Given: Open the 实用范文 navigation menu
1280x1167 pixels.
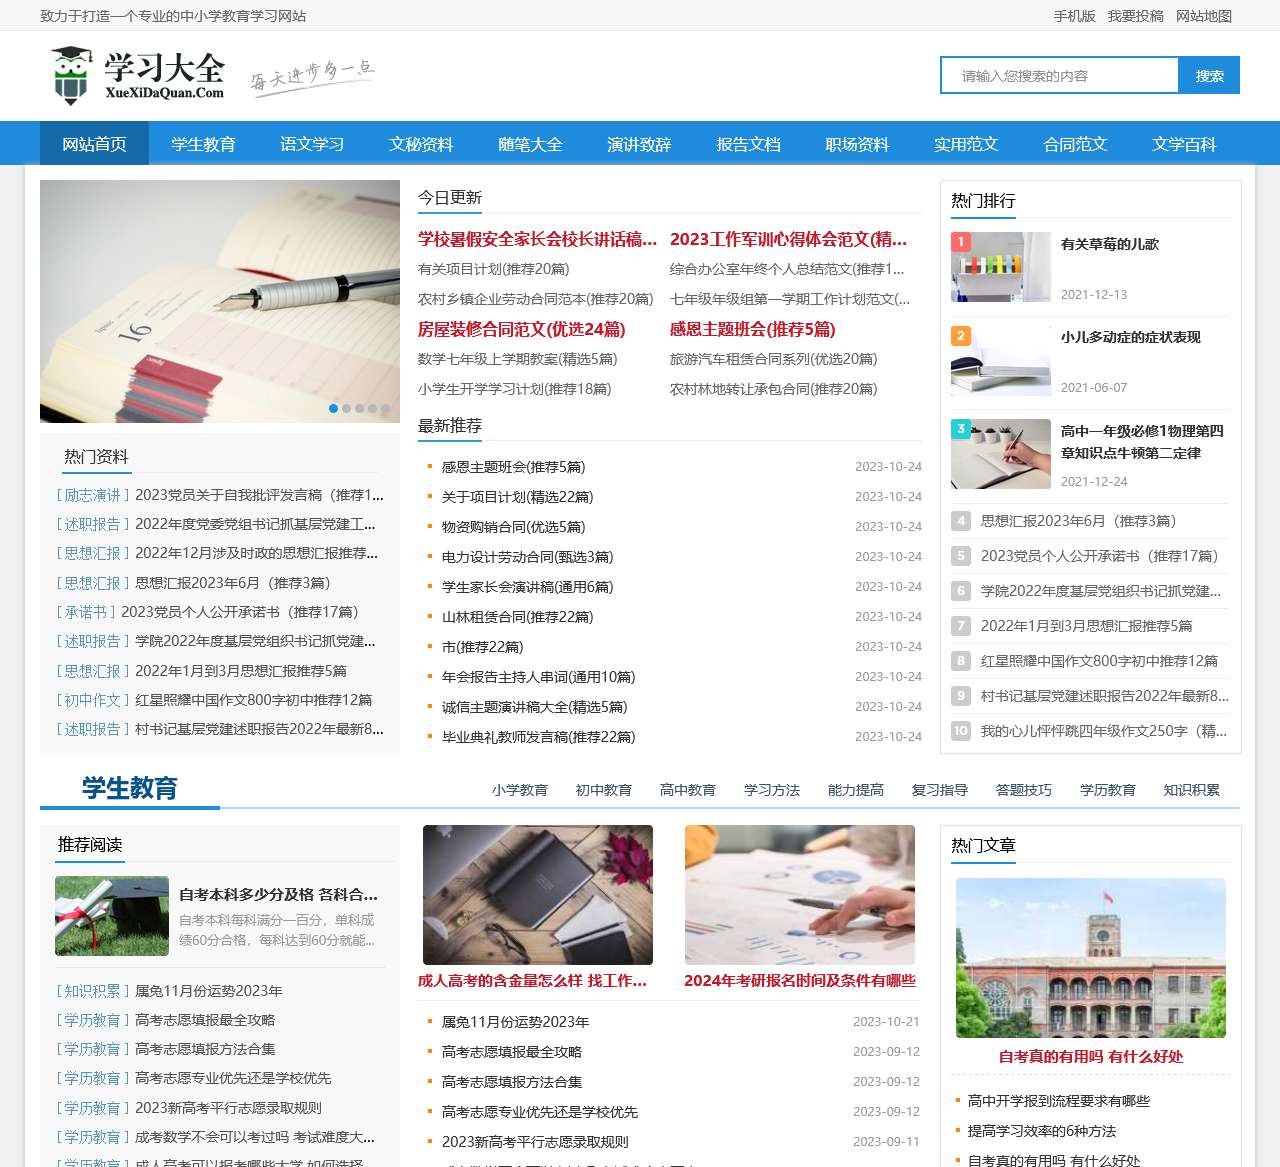Looking at the screenshot, I should [966, 144].
